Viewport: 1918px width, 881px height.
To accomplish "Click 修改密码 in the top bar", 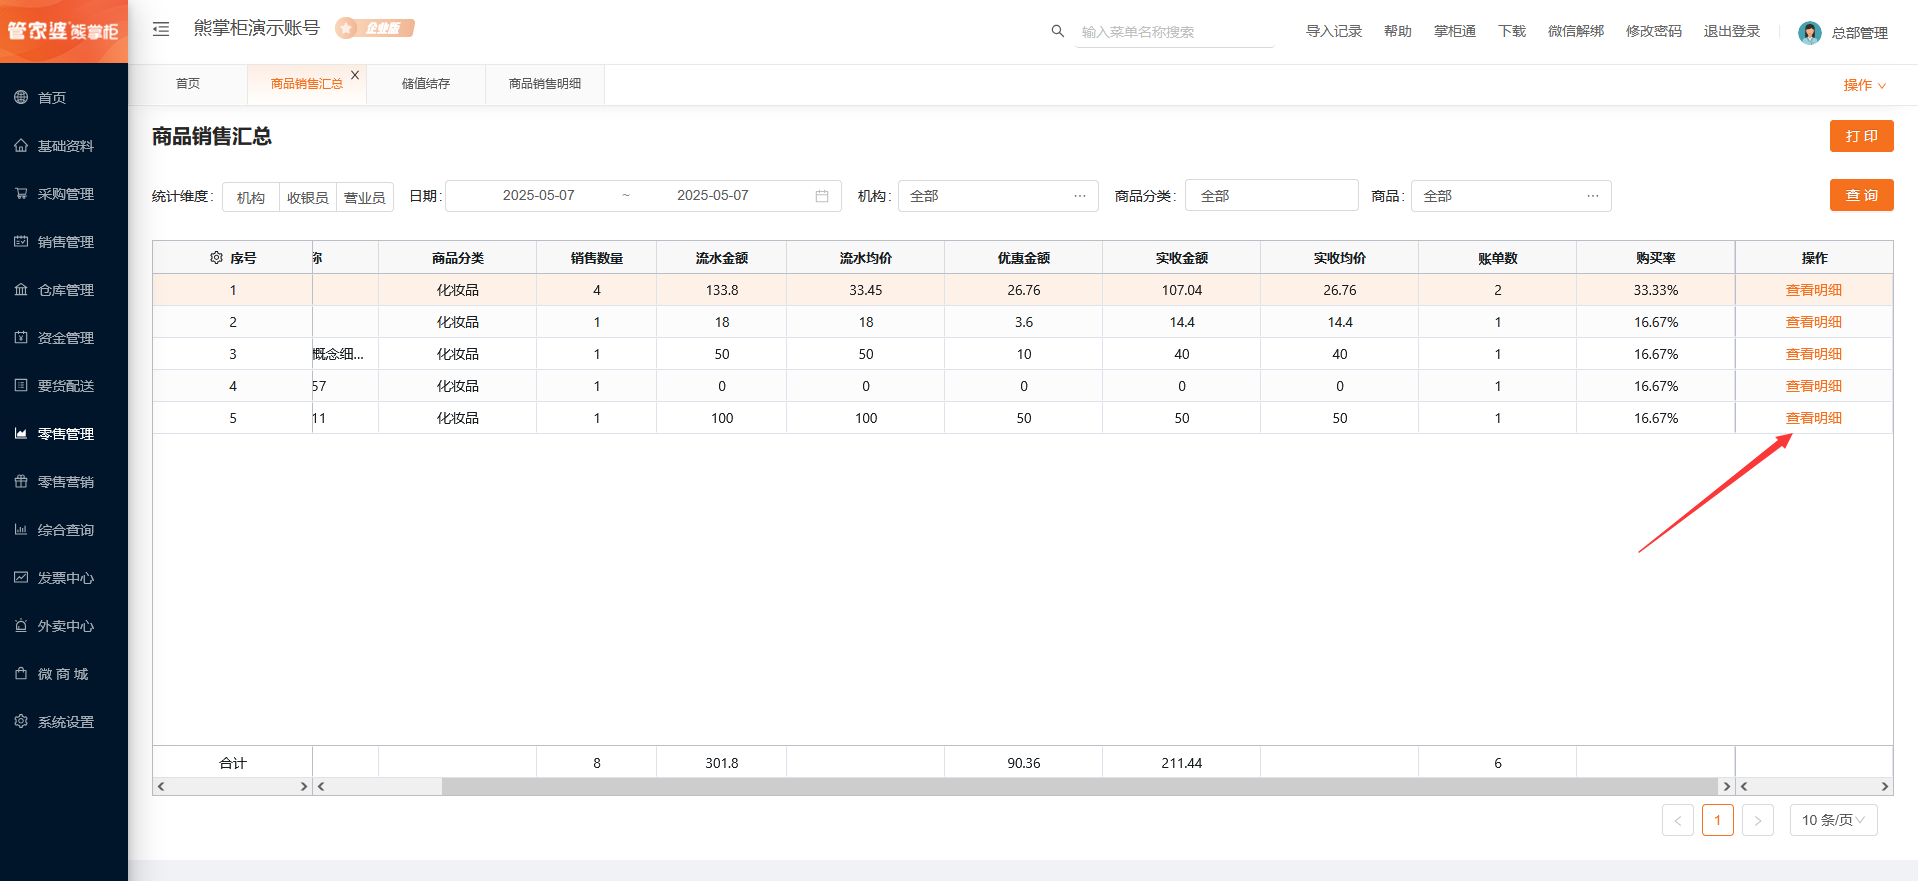I will 1654,32.
